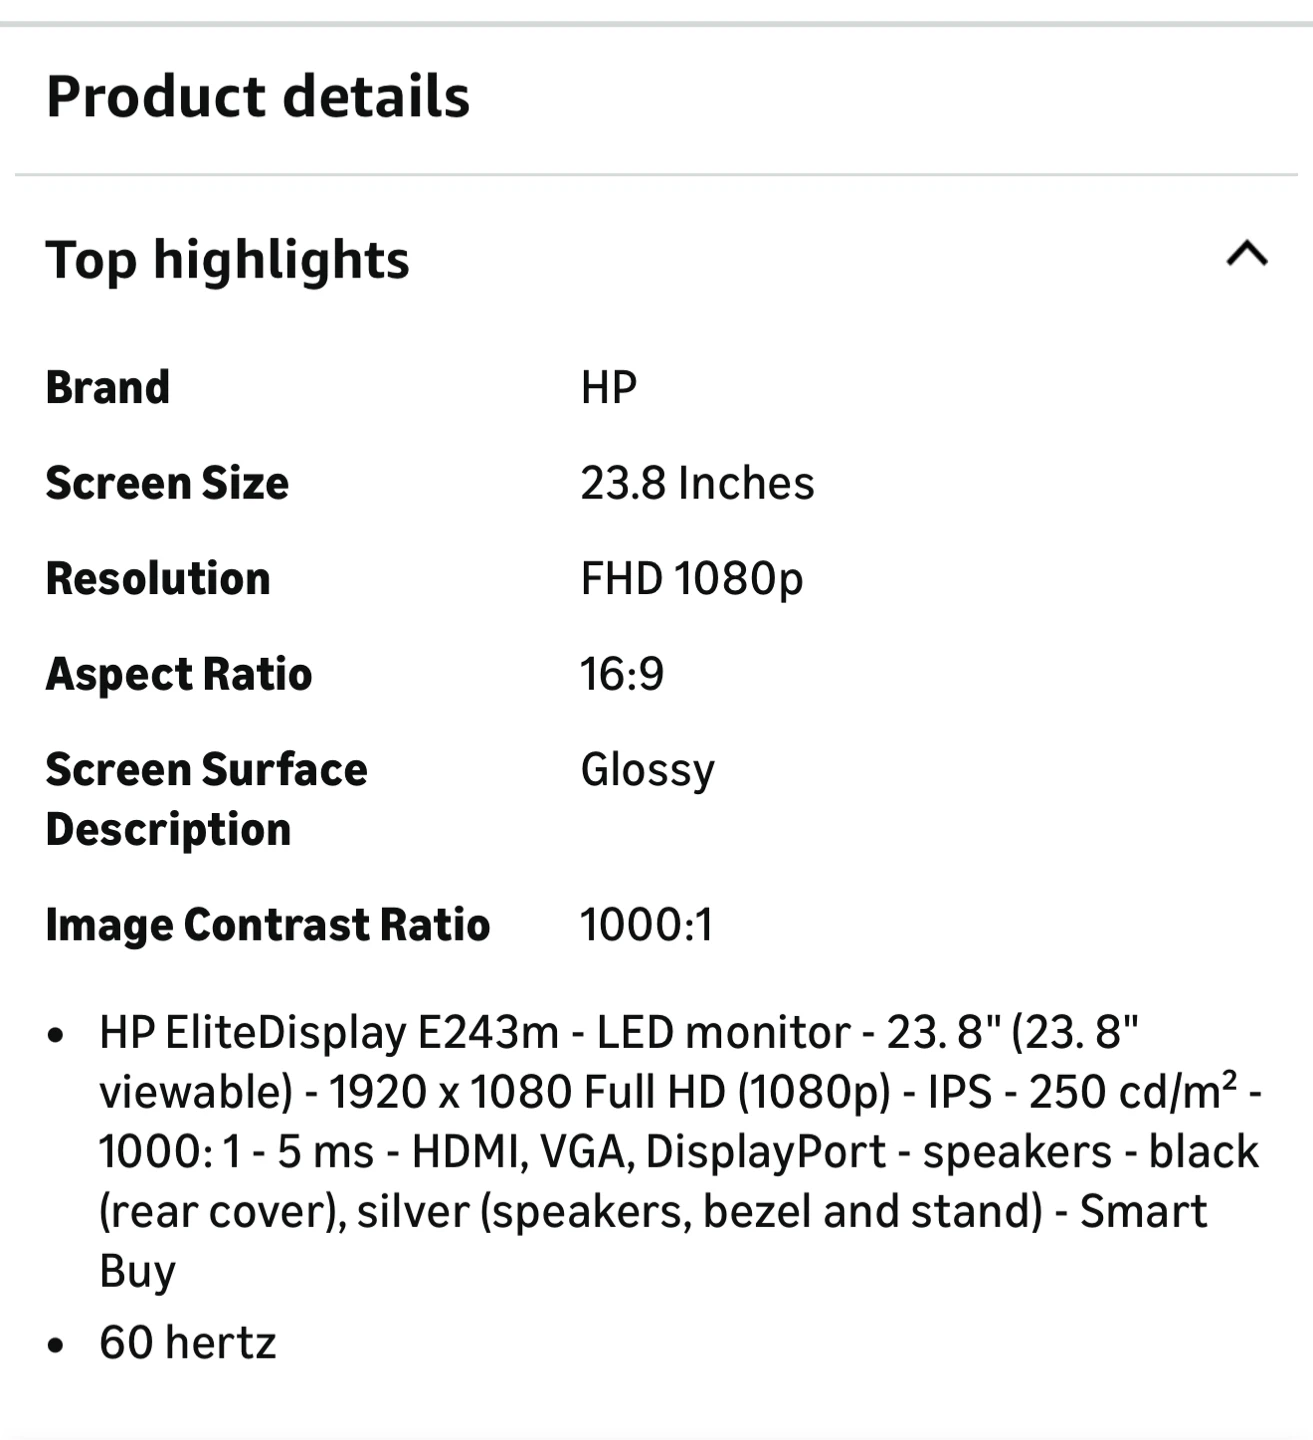The height and width of the screenshot is (1440, 1313).
Task: Click the bullet dot before 60 hertz
Action: coord(56,1345)
